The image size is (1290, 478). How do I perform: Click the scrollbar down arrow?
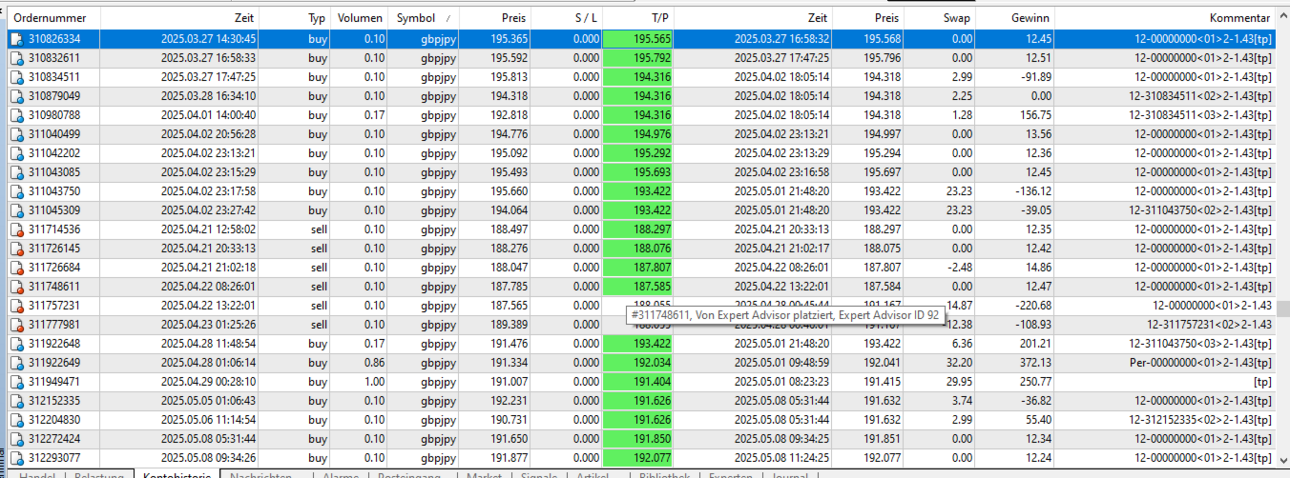1283,460
